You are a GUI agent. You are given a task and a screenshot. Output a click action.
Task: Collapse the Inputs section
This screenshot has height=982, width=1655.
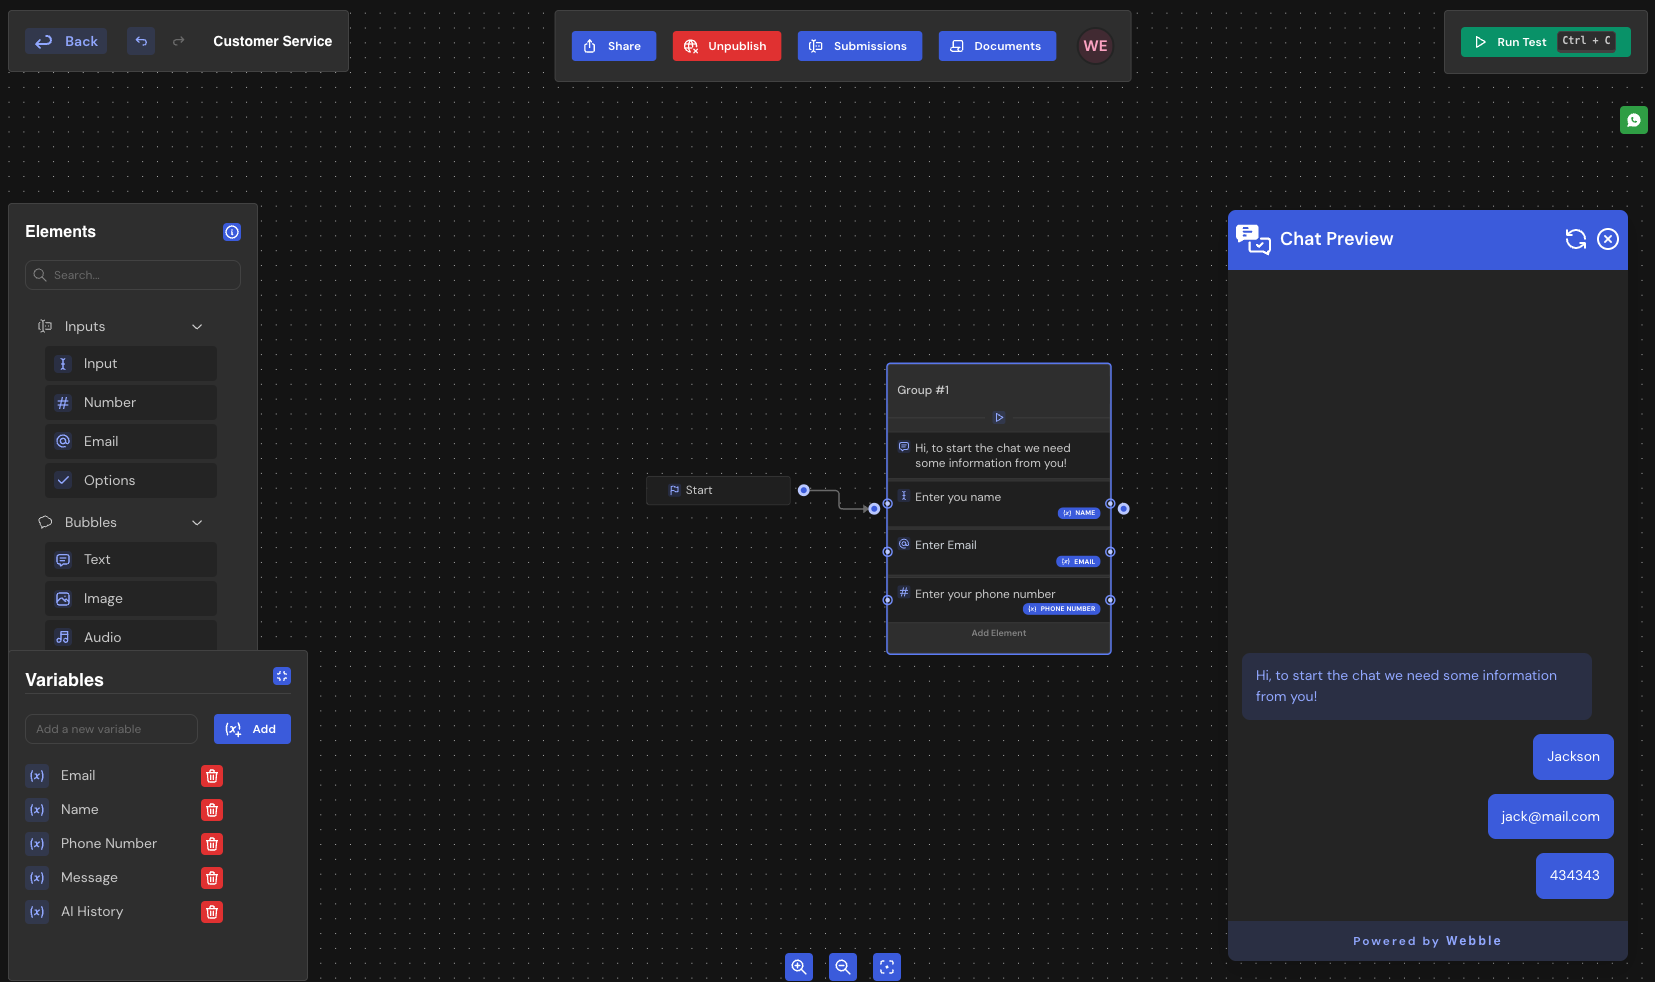click(197, 327)
